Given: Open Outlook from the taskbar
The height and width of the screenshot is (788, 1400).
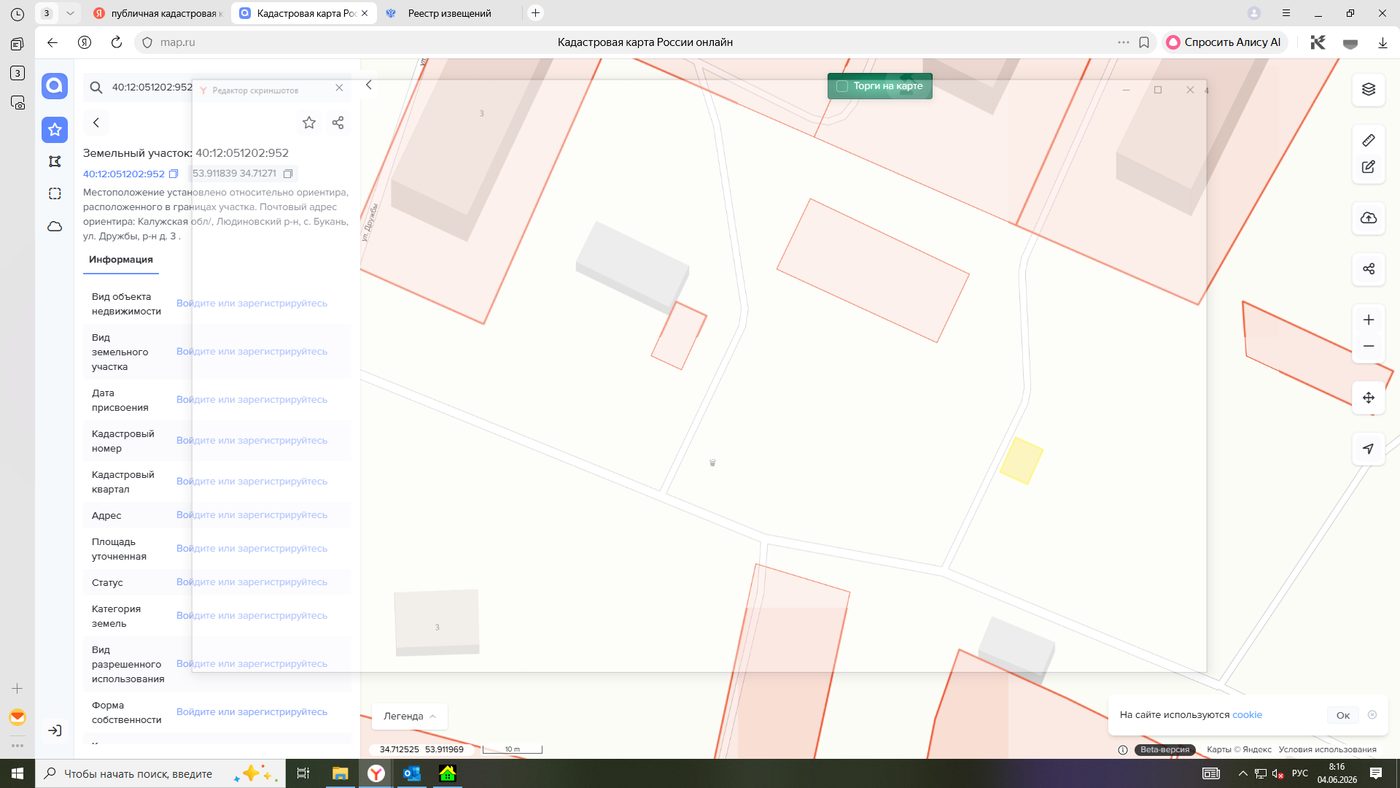Looking at the screenshot, I should pos(411,773).
